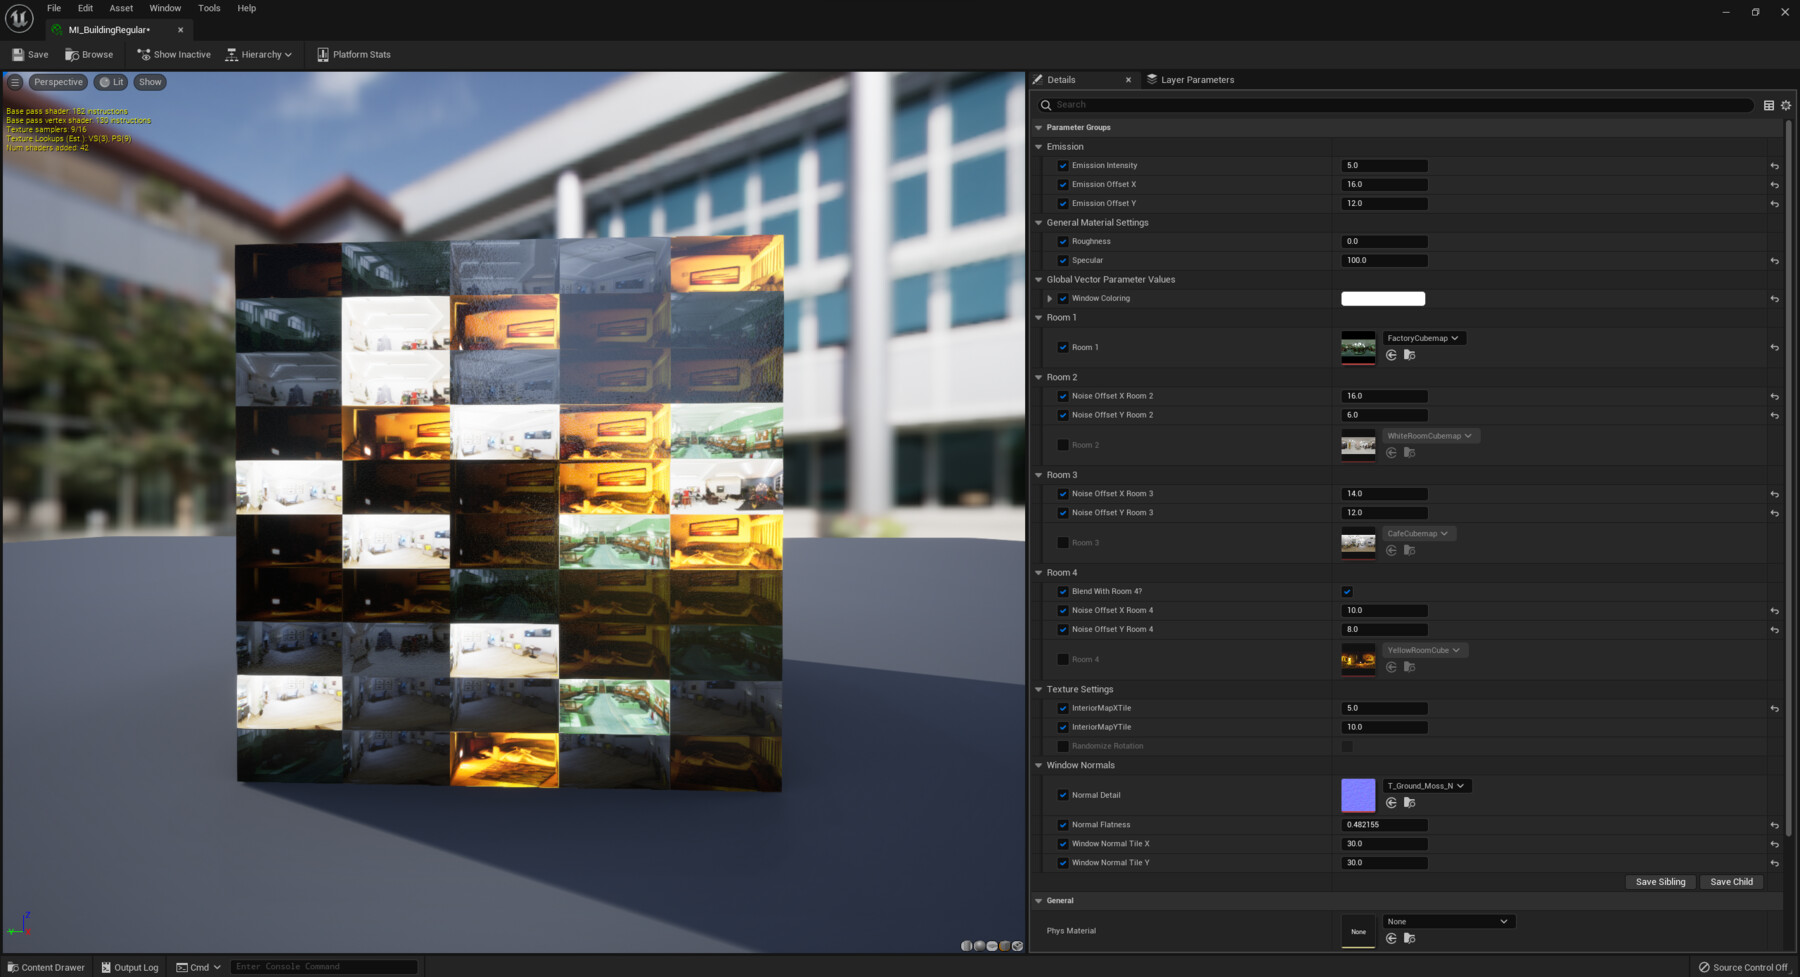Viewport: 1800px width, 977px height.
Task: Open the Content Drawer
Action: click(x=46, y=967)
